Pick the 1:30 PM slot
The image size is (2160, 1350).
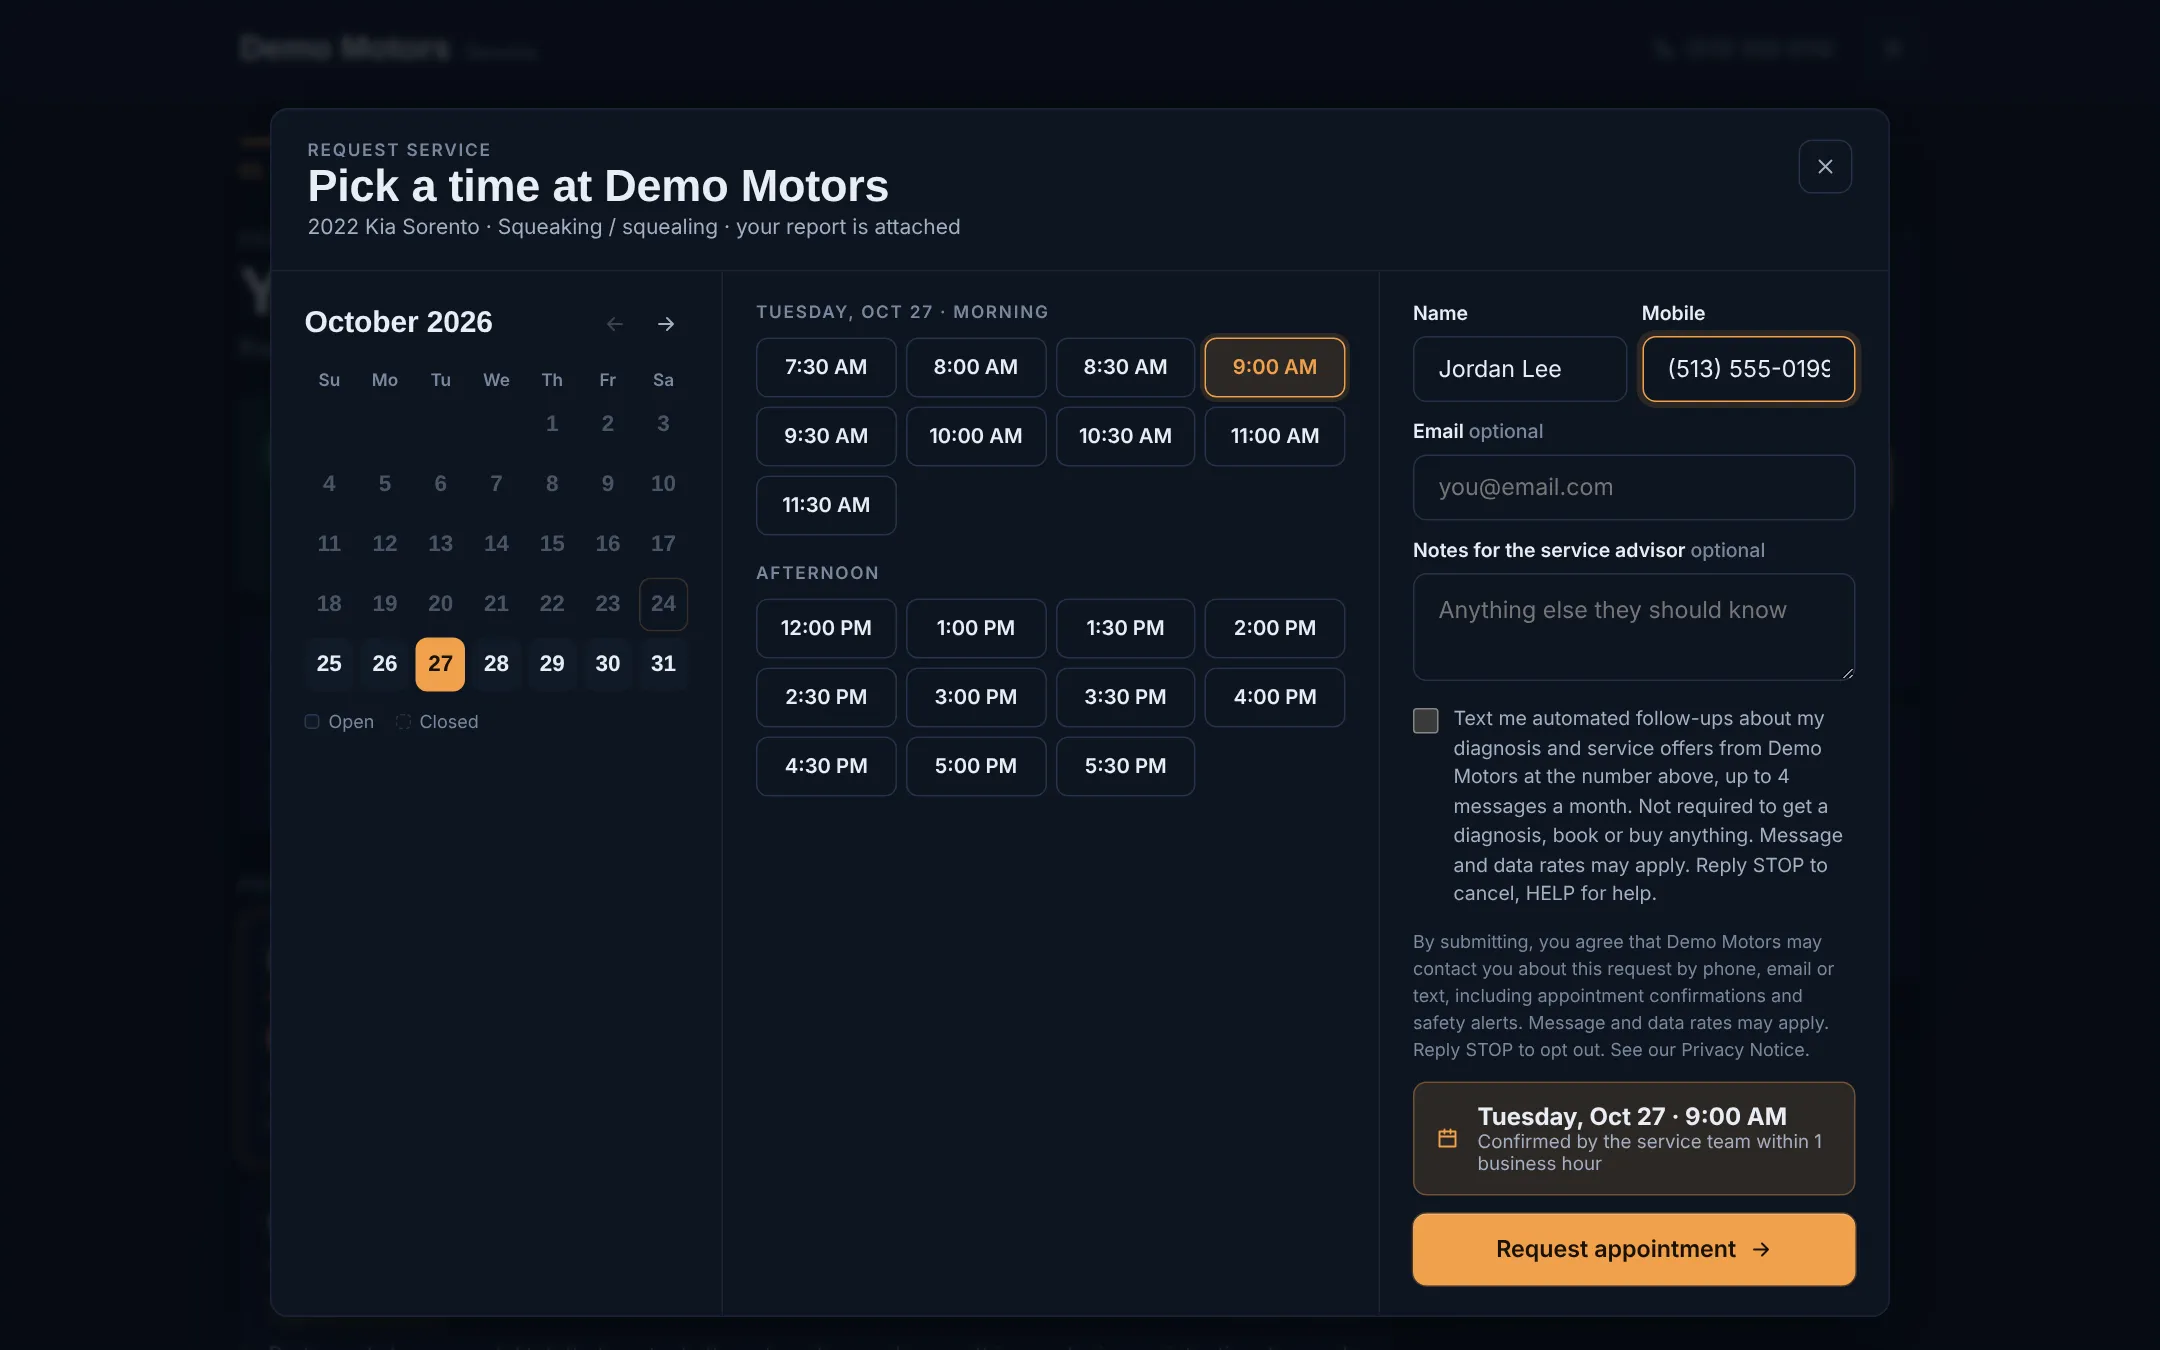coord(1125,628)
